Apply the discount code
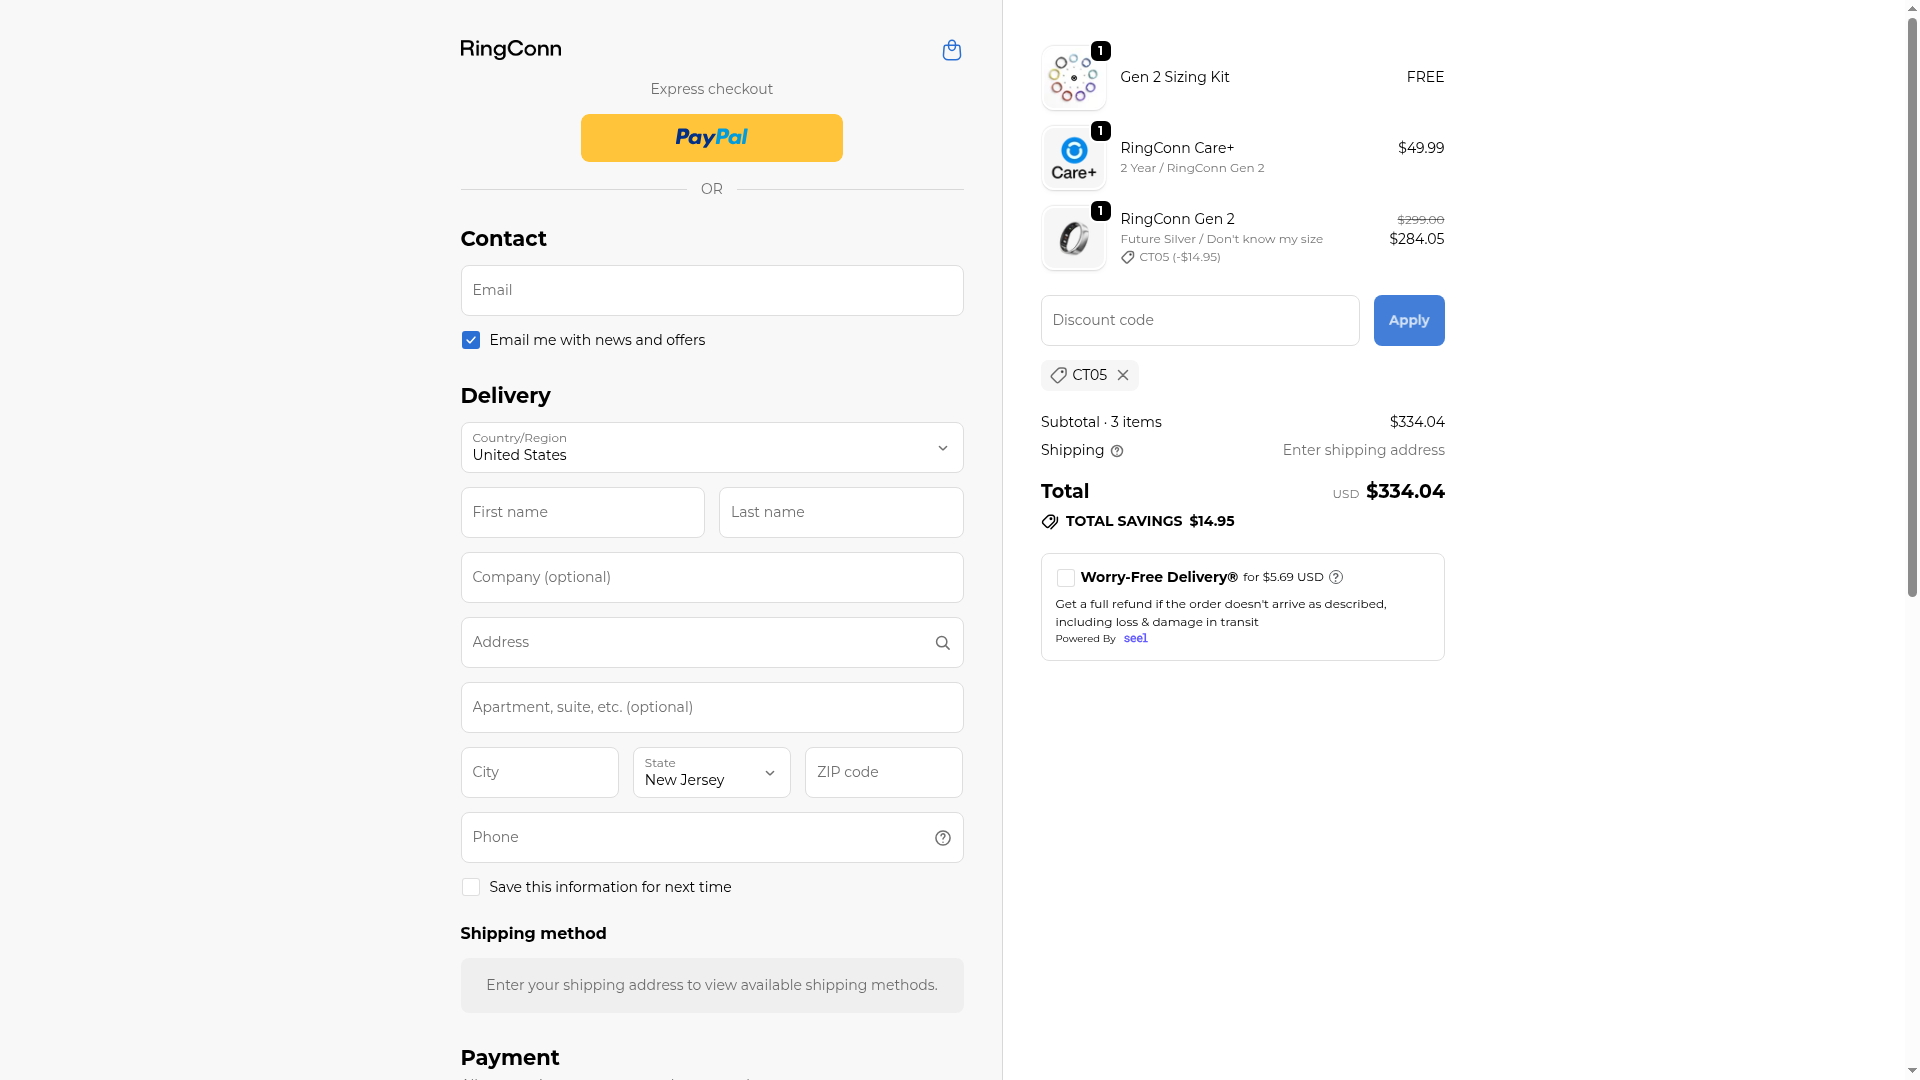 click(x=1408, y=320)
